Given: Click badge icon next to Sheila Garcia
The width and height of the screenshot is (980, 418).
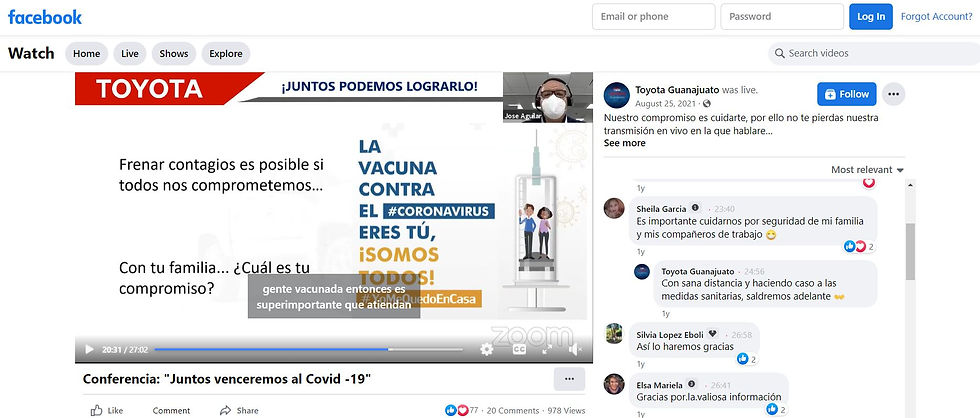Looking at the screenshot, I should pyautogui.click(x=695, y=208).
